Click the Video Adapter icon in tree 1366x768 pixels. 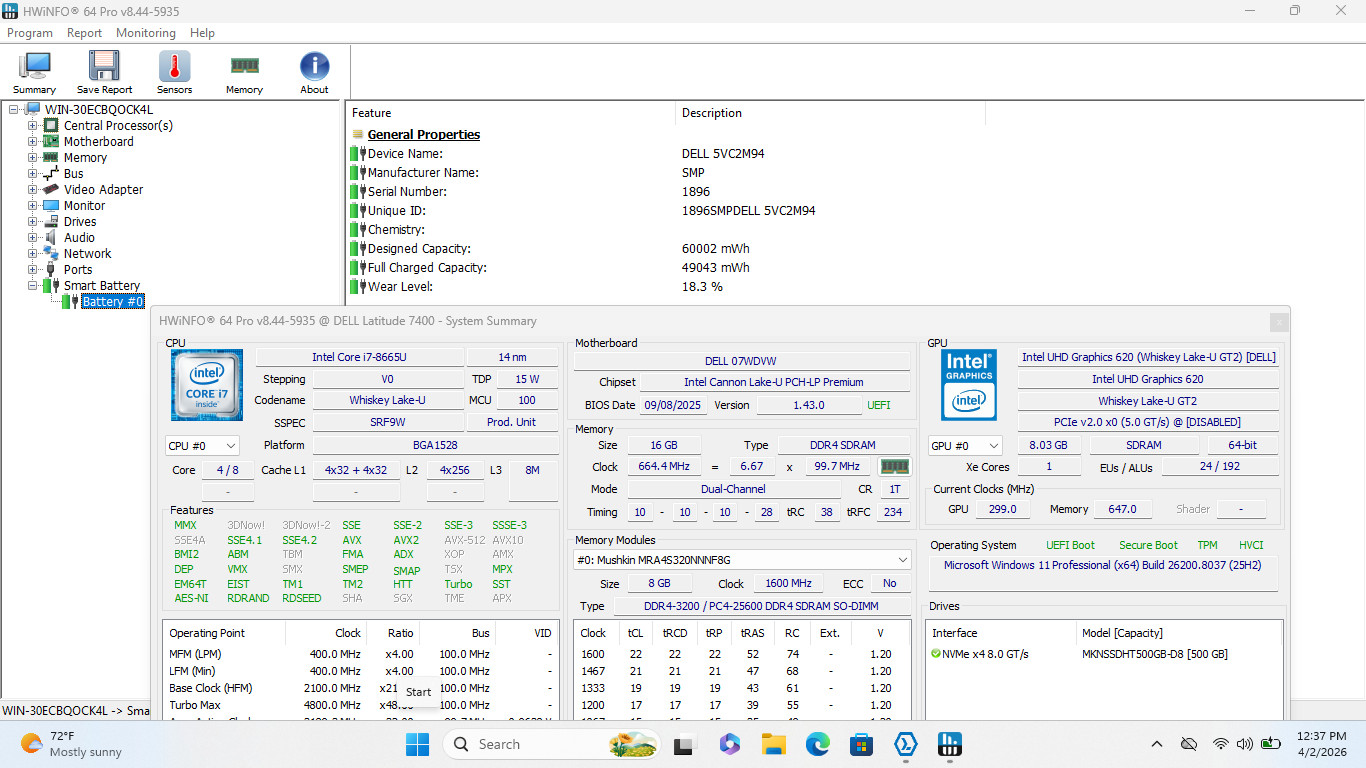pos(51,189)
